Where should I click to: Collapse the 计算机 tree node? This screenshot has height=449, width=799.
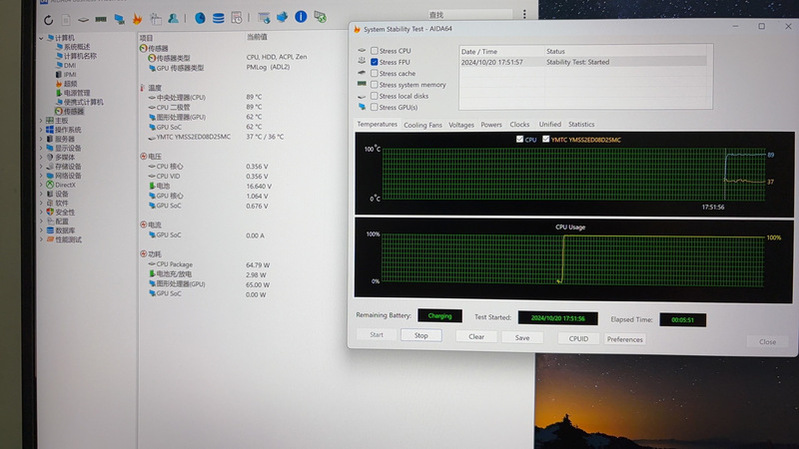41,38
